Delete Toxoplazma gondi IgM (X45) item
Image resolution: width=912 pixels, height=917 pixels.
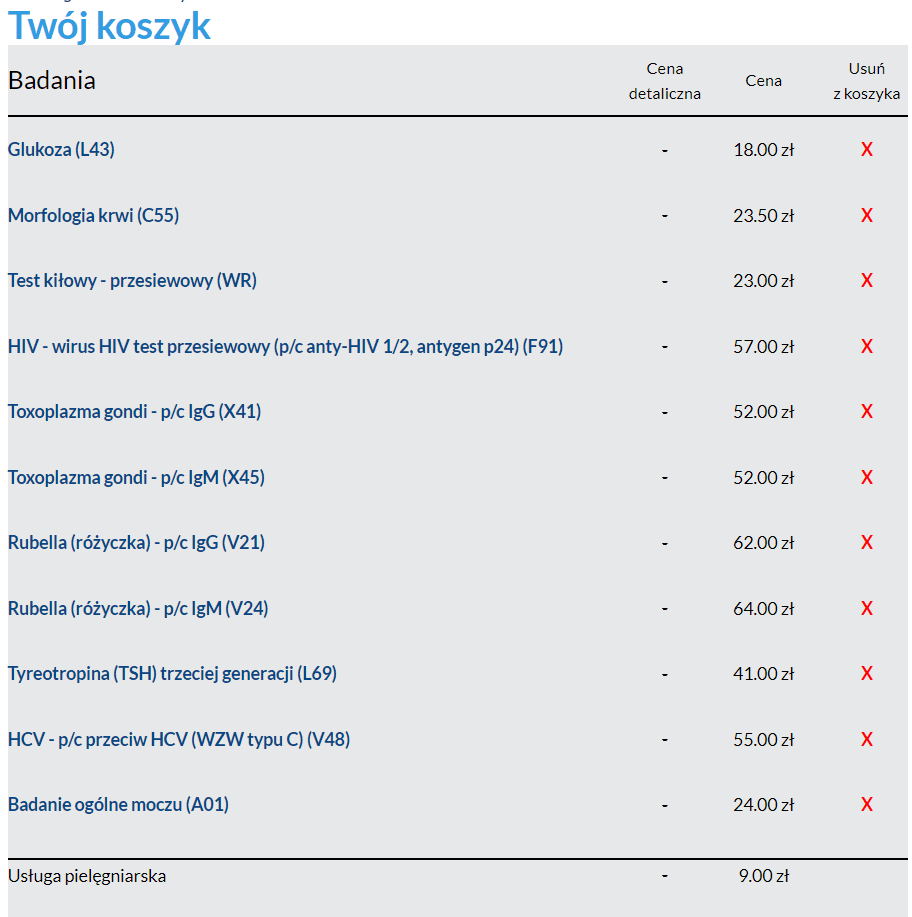(867, 478)
